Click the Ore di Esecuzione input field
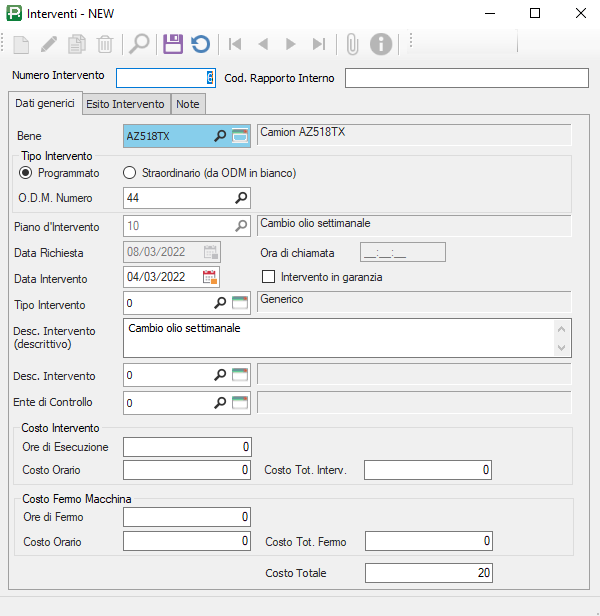 tap(187, 446)
